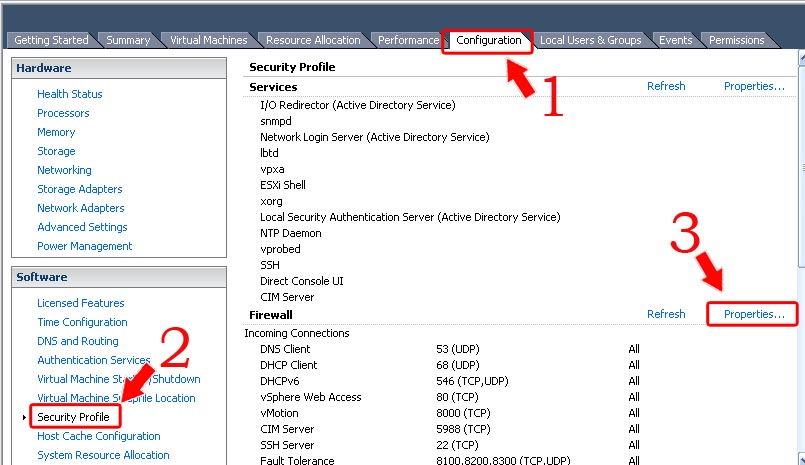Refresh the Services list
The height and width of the screenshot is (465, 805).
[666, 86]
